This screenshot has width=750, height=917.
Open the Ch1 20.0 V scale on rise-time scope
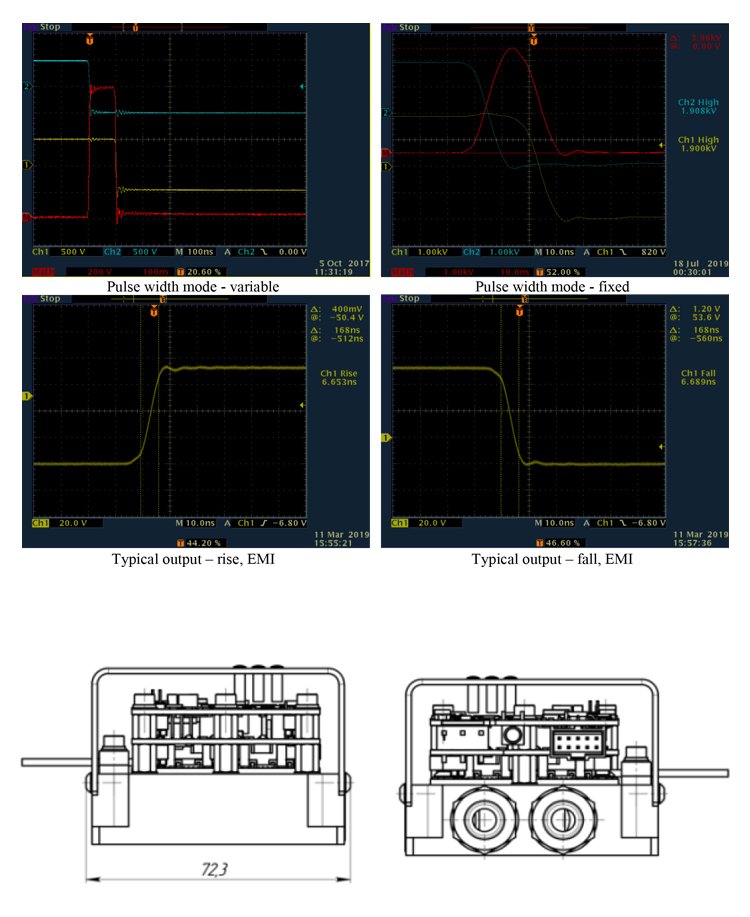(x=63, y=523)
